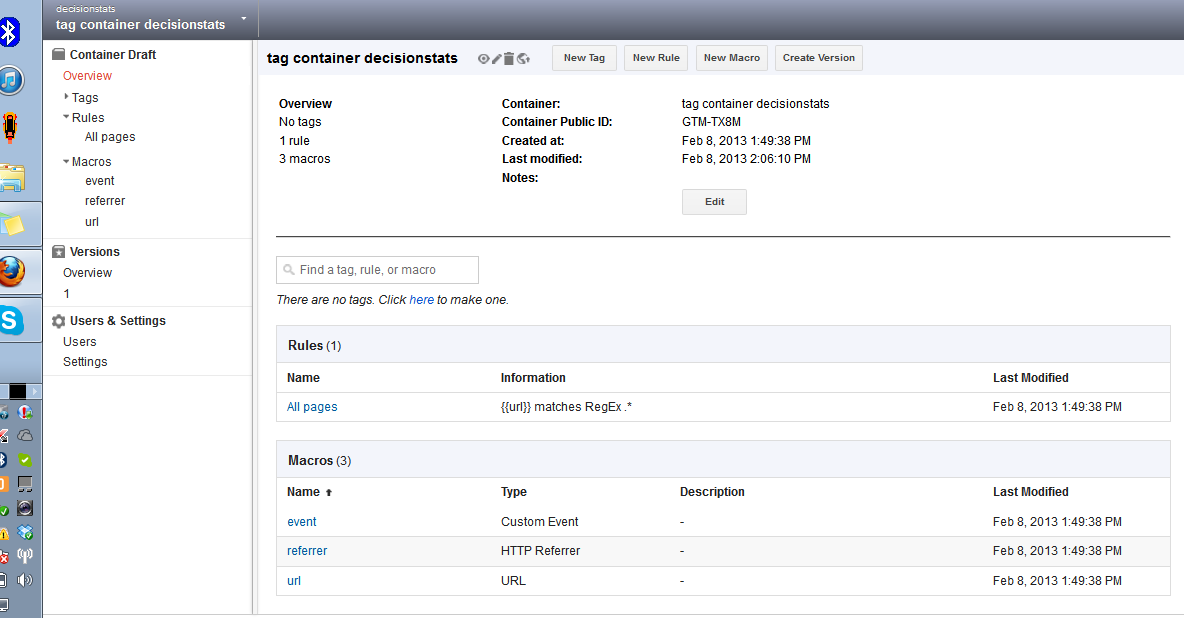Collapse the Rules tree in sidebar
This screenshot has height=618, width=1184.
pyautogui.click(x=66, y=117)
